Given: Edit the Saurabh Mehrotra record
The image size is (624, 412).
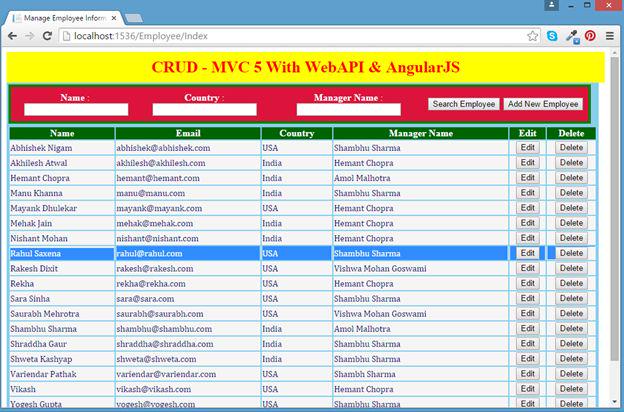Looking at the screenshot, I should click(528, 314).
